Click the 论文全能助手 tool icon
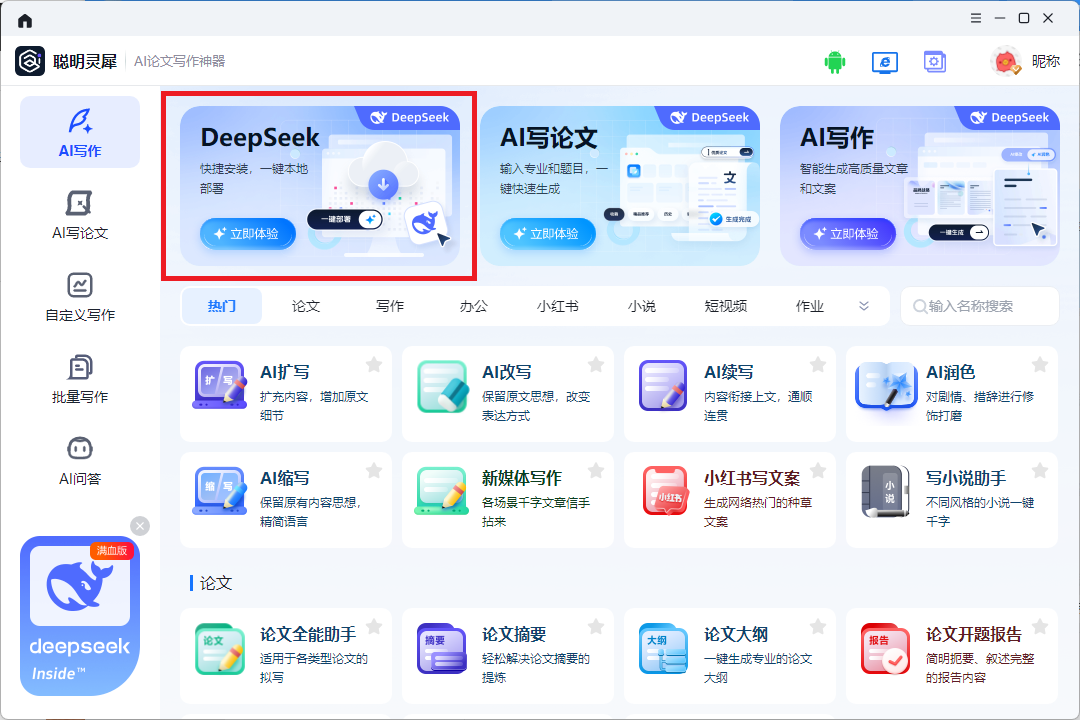The height and width of the screenshot is (720, 1080). (220, 648)
